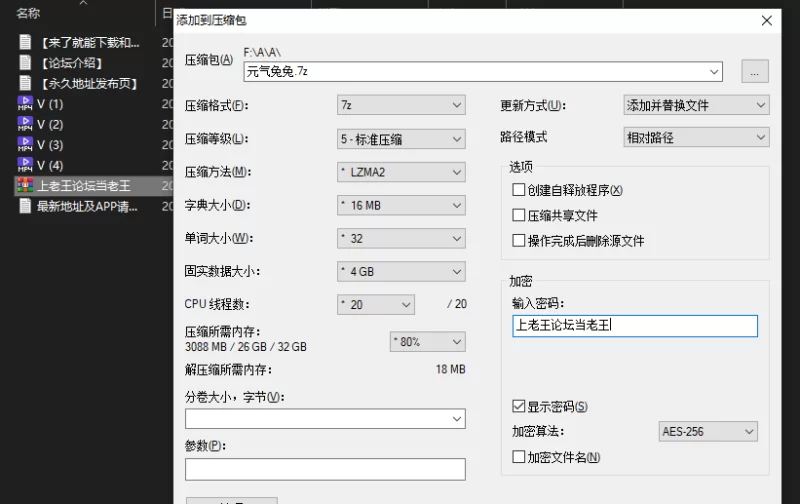Select the archive named 上老王论坛当老王

coord(84,186)
